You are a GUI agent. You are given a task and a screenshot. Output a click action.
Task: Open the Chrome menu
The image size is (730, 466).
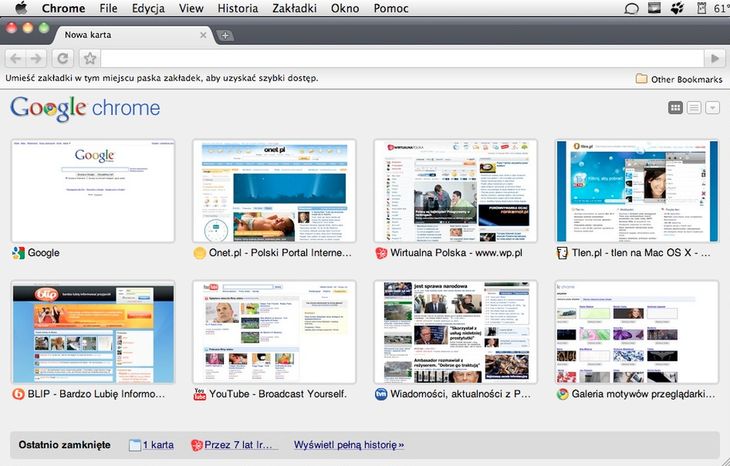tap(63, 8)
